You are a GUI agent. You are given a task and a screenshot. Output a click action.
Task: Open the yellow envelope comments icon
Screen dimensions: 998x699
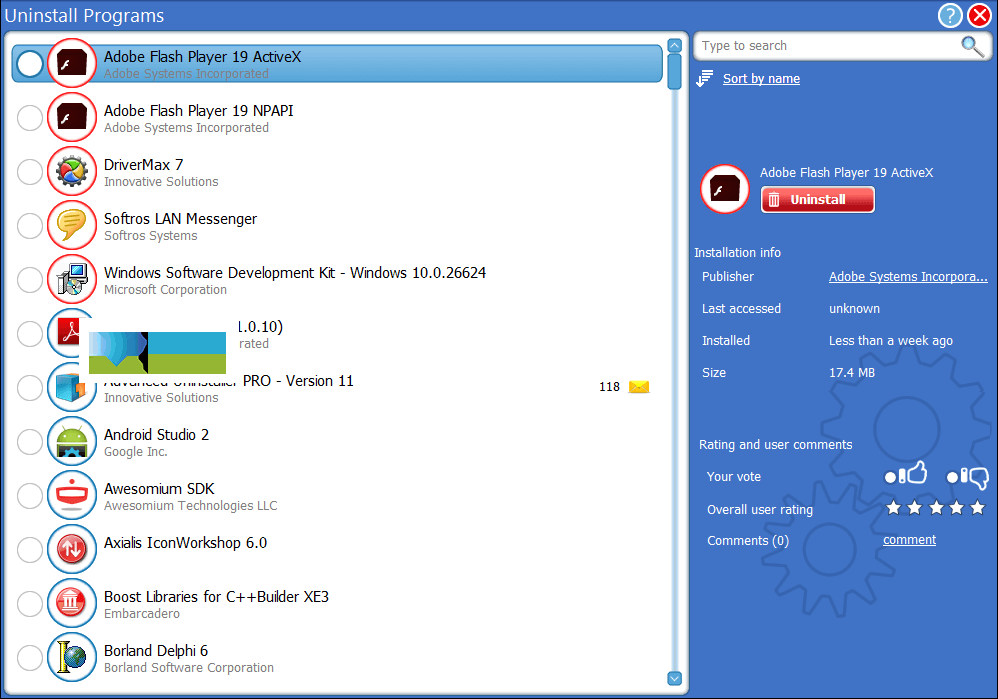click(639, 387)
